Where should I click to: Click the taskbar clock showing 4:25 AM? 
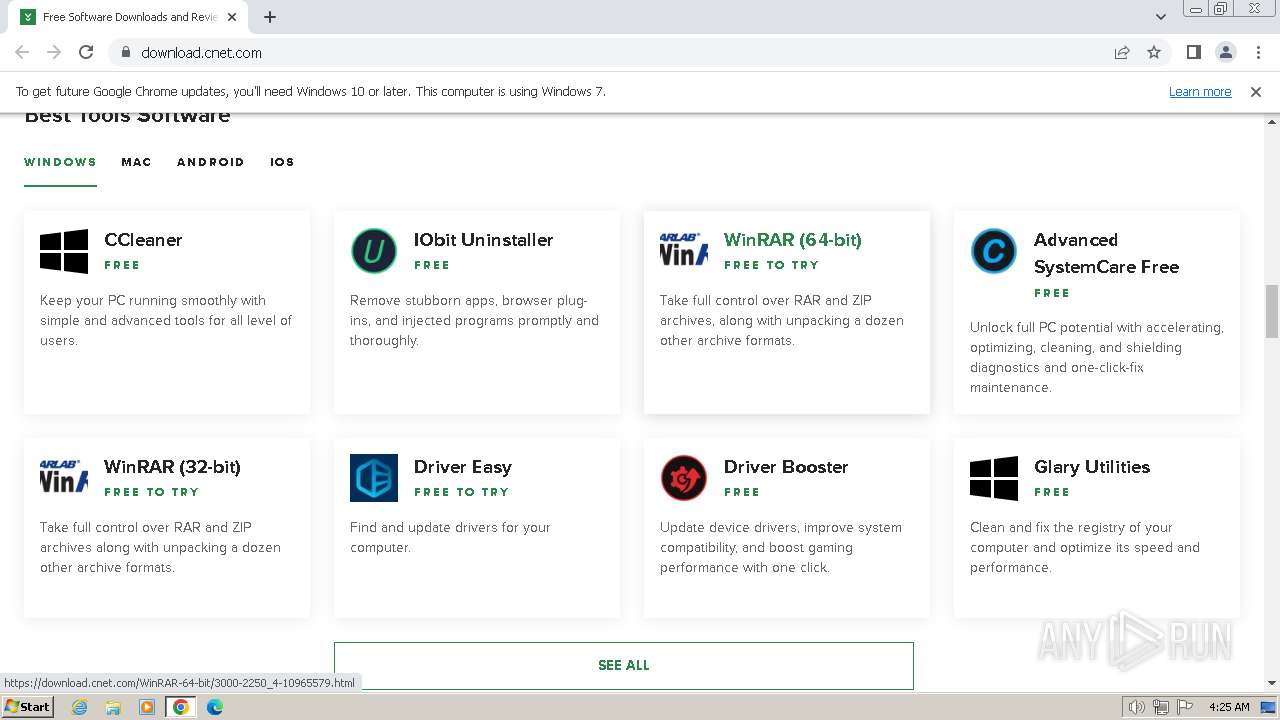coord(1229,707)
